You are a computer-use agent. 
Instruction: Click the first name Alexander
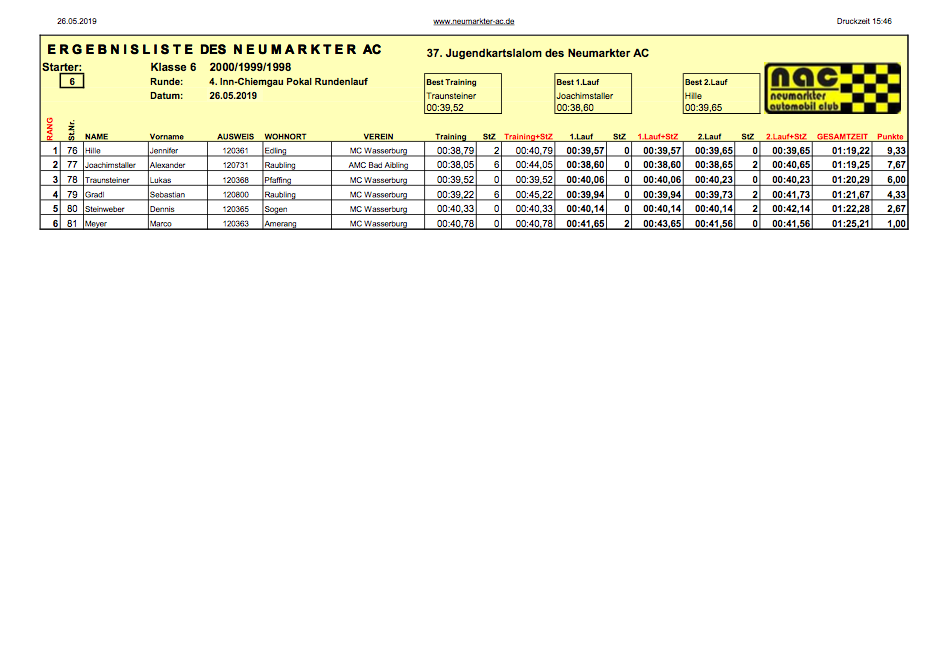[x=168, y=165]
